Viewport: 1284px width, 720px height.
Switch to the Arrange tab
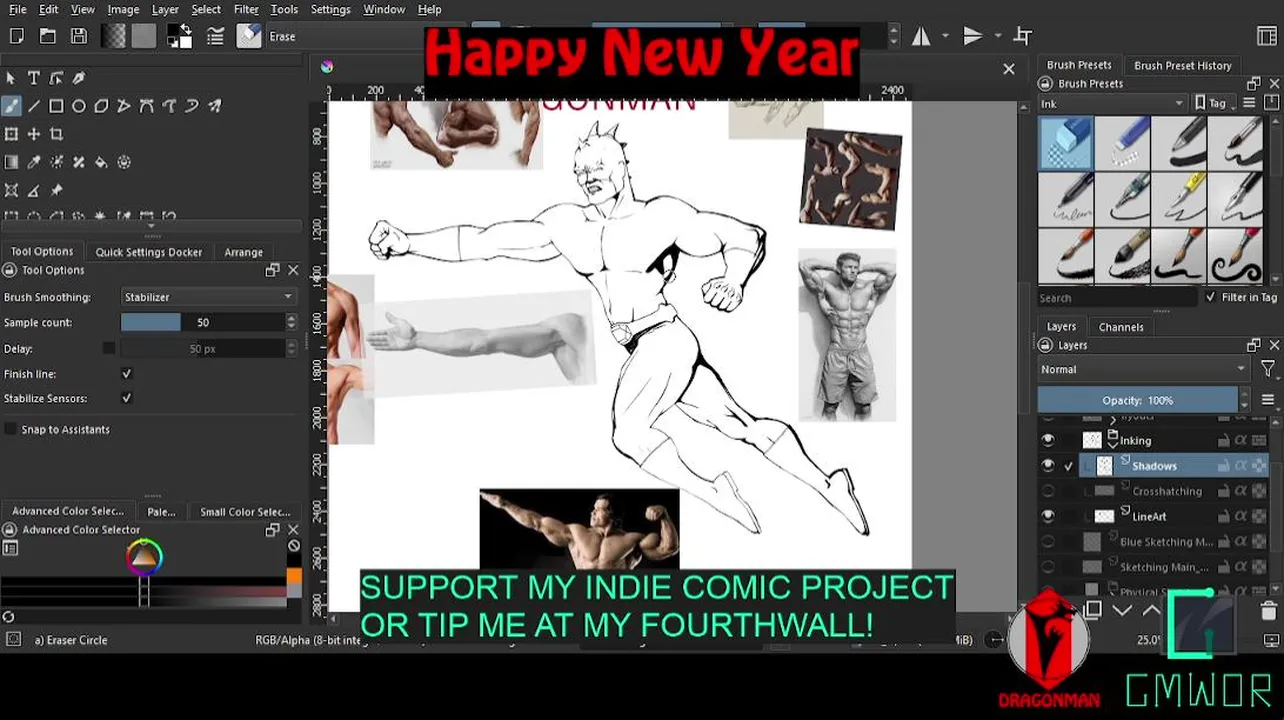click(243, 252)
